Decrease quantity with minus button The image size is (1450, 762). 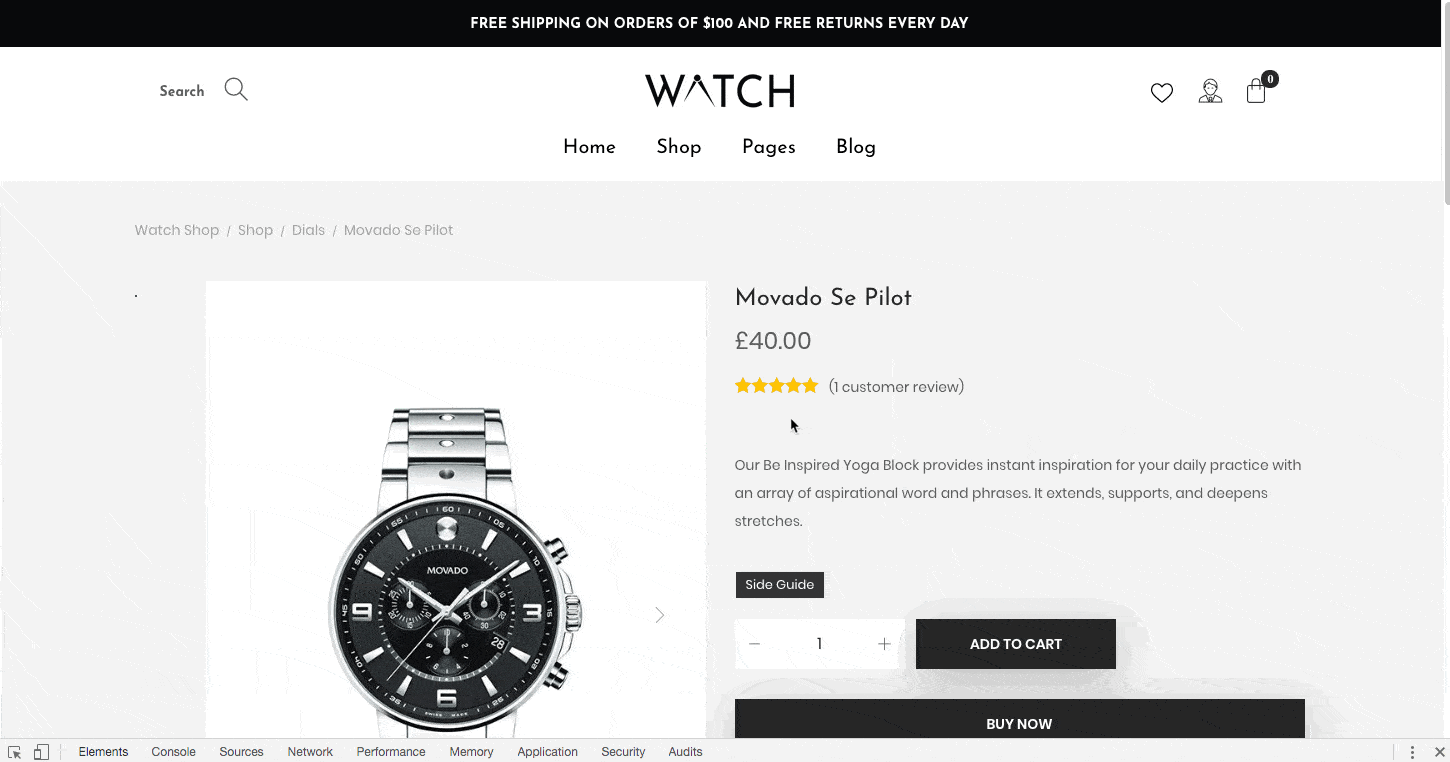[755, 644]
